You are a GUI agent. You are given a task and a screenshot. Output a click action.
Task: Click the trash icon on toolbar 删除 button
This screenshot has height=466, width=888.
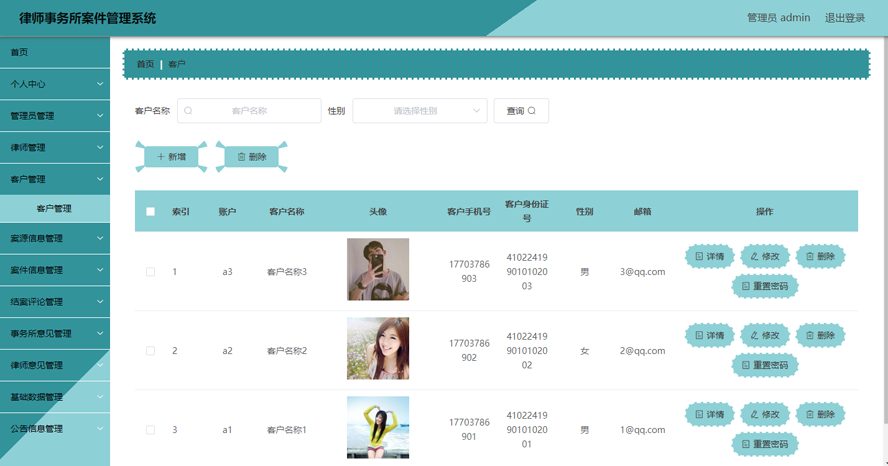(x=241, y=157)
